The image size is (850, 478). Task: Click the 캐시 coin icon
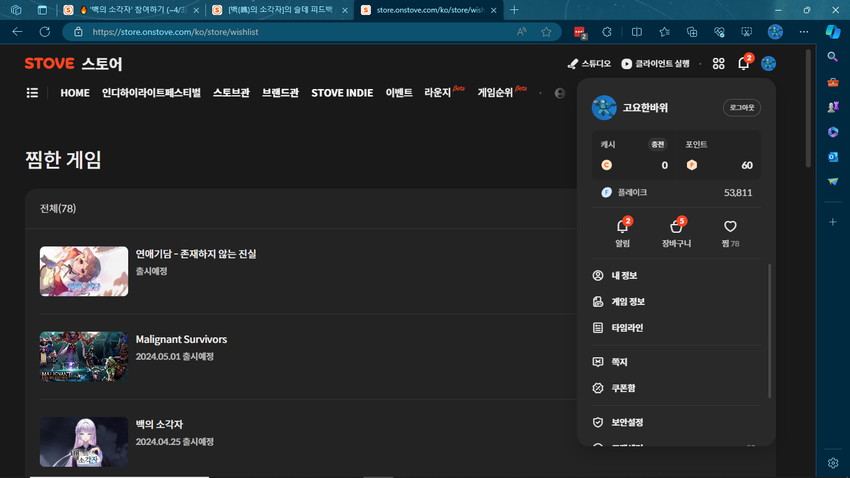pyautogui.click(x=607, y=165)
